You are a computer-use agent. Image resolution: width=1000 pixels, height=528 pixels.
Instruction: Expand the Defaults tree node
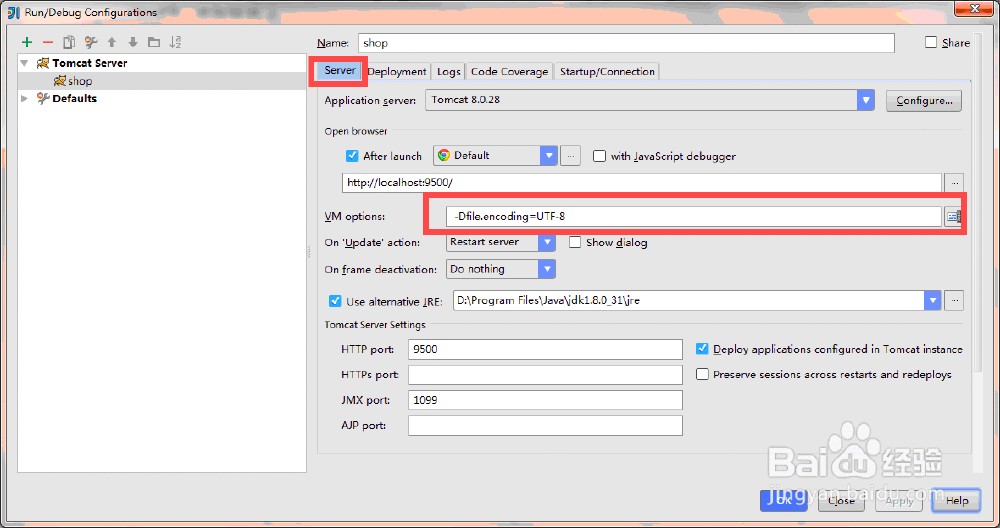point(24,98)
